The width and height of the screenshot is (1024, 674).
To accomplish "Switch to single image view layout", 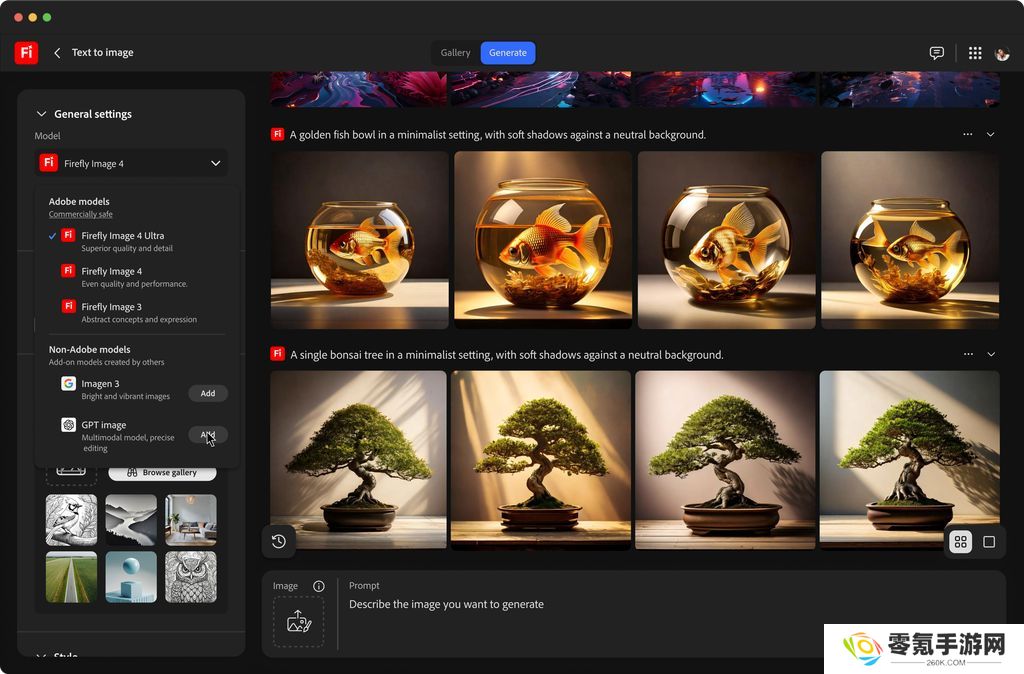I will tap(989, 542).
